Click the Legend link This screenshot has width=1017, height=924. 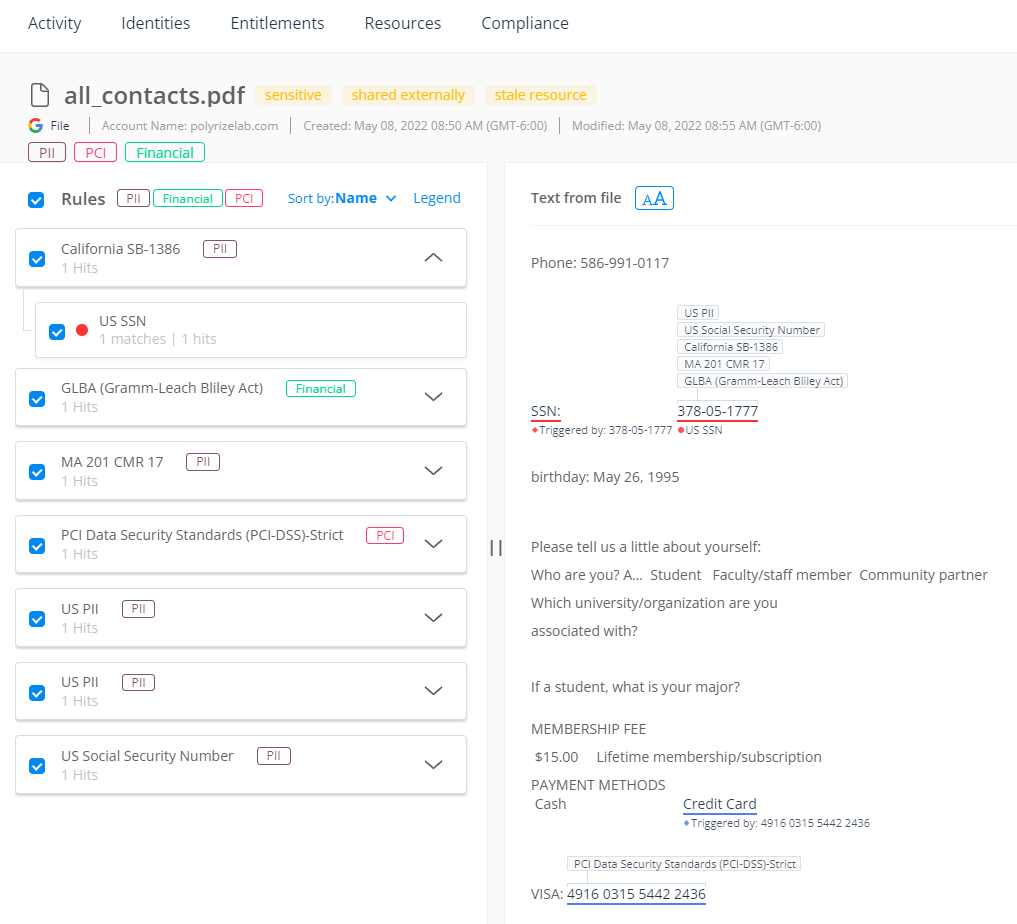click(437, 198)
